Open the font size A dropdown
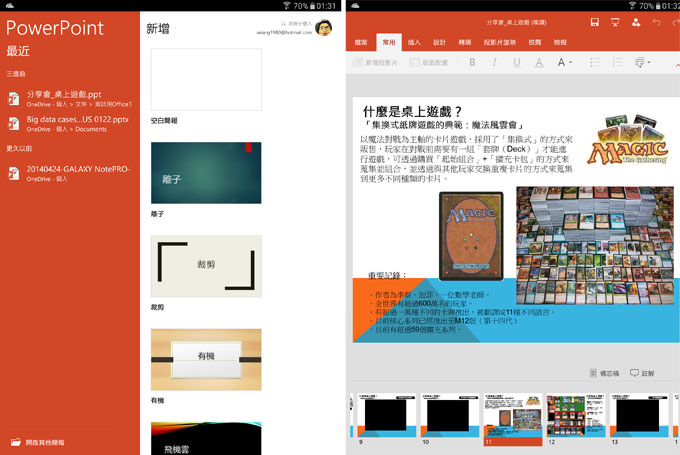 pyautogui.click(x=564, y=62)
